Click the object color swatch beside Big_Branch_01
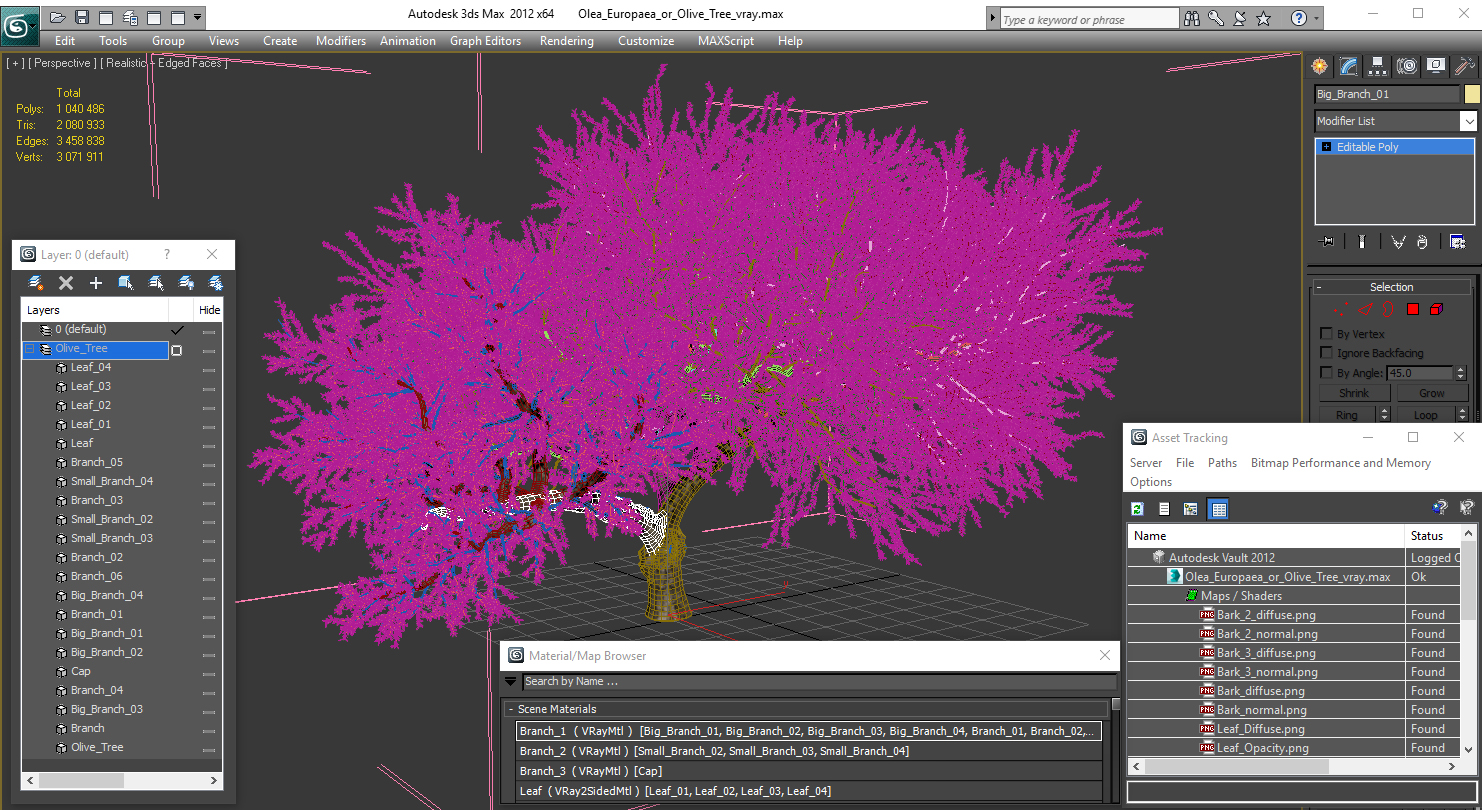Image resolution: width=1482 pixels, height=810 pixels. coord(1471,94)
